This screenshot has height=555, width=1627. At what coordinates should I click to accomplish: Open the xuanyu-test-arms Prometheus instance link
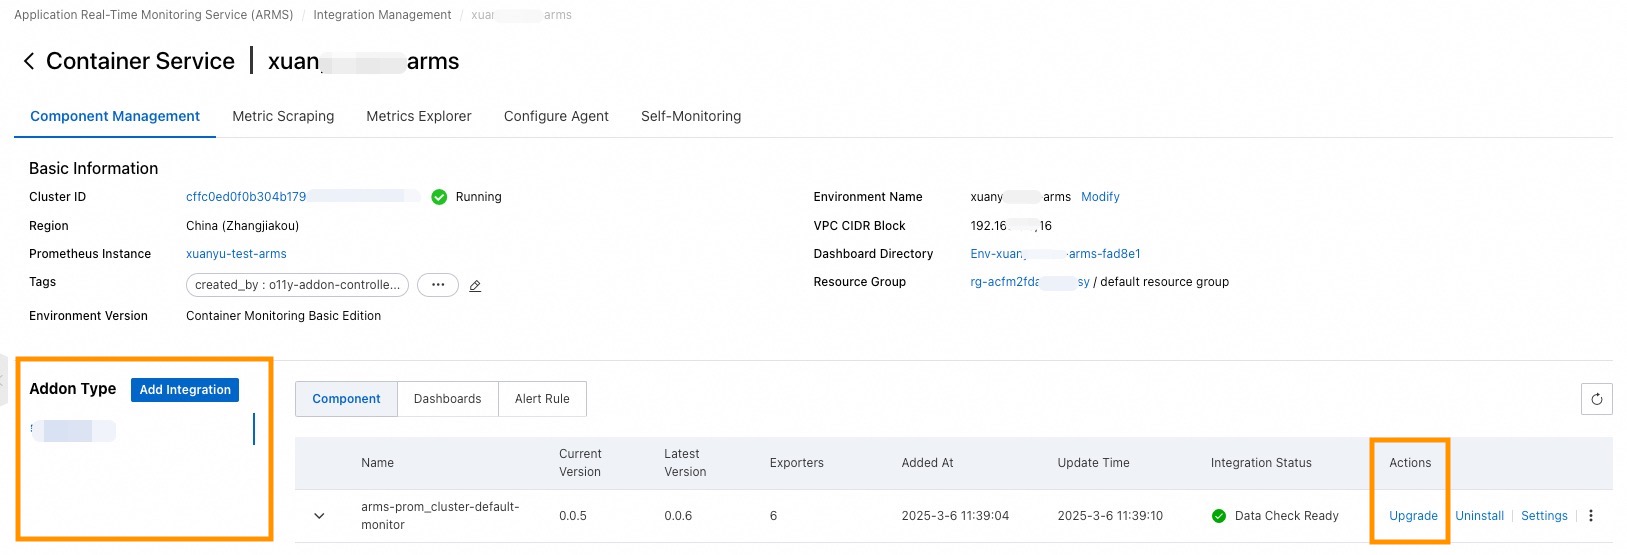click(x=236, y=254)
